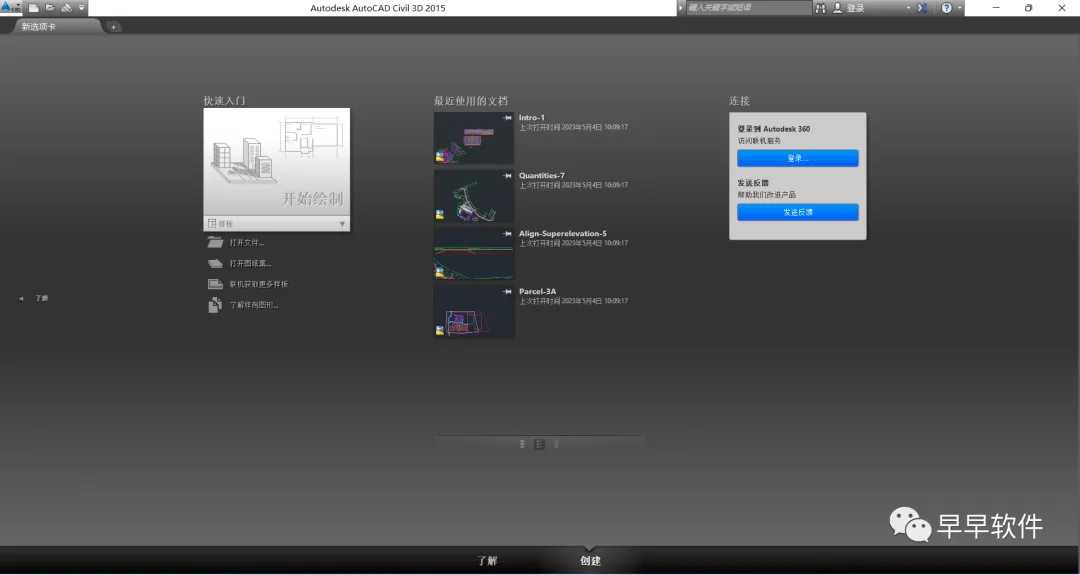Go to the 了解 page via left arrow

click(x=21, y=298)
